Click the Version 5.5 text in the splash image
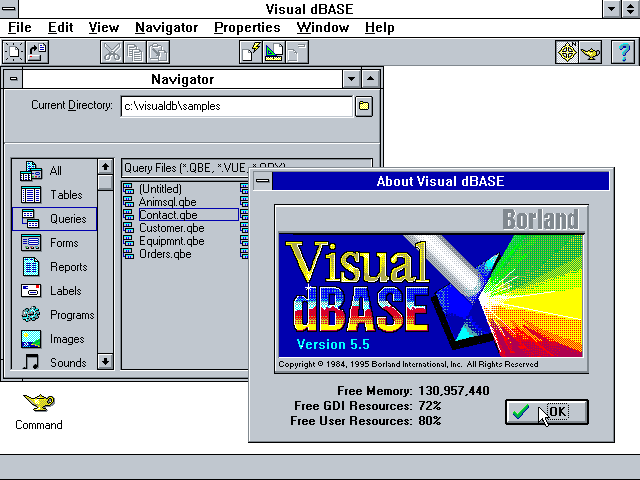 pyautogui.click(x=333, y=344)
